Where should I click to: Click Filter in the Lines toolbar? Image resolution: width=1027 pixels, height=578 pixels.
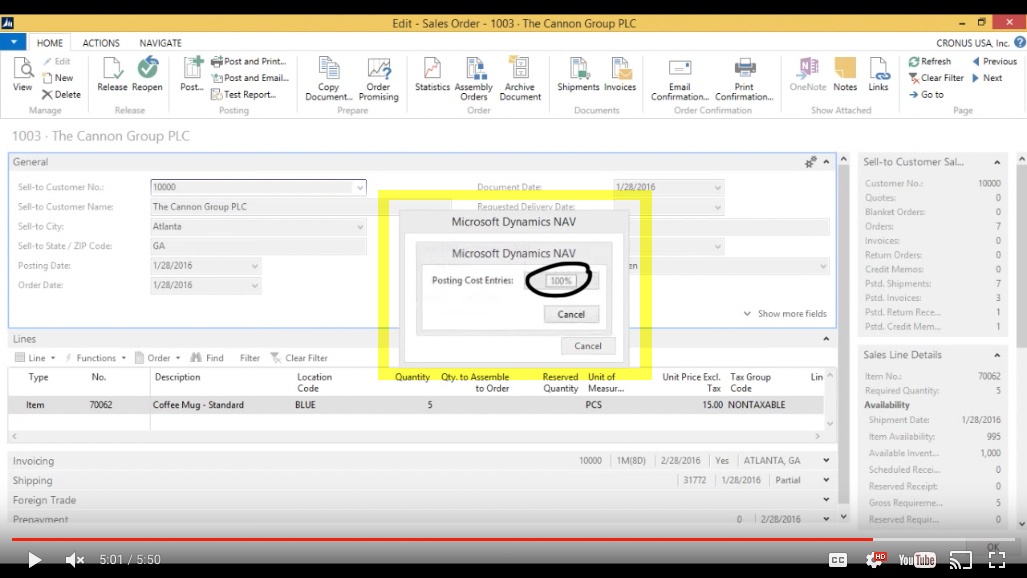click(x=250, y=358)
